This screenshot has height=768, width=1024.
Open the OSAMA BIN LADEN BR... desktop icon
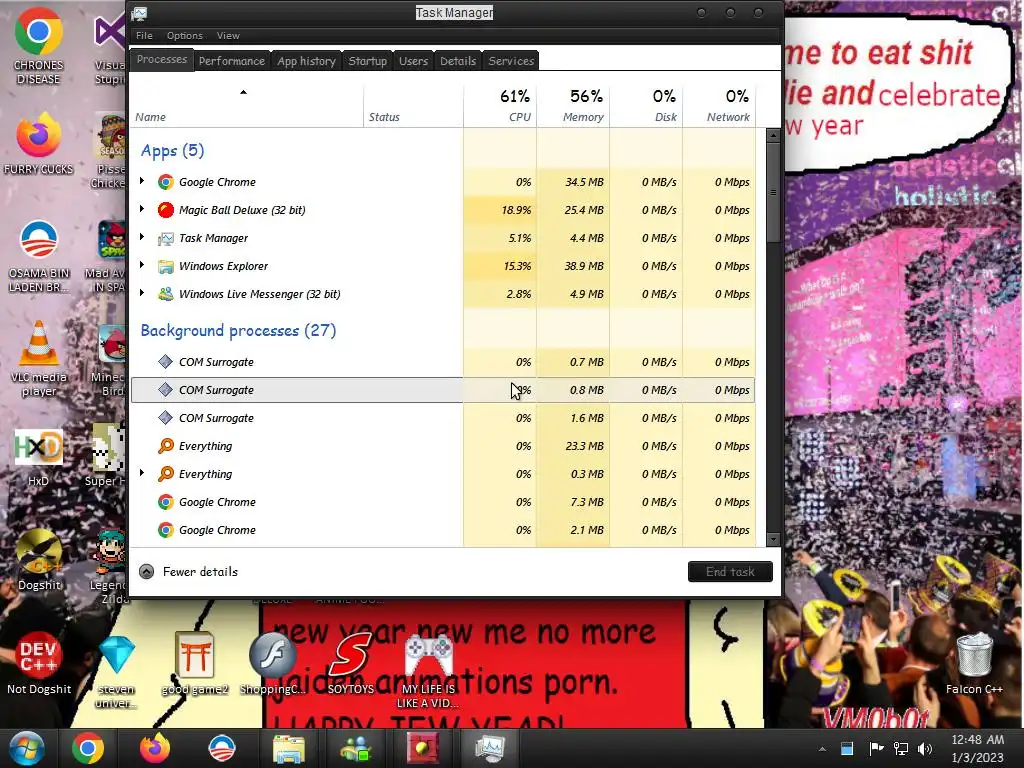(39, 256)
